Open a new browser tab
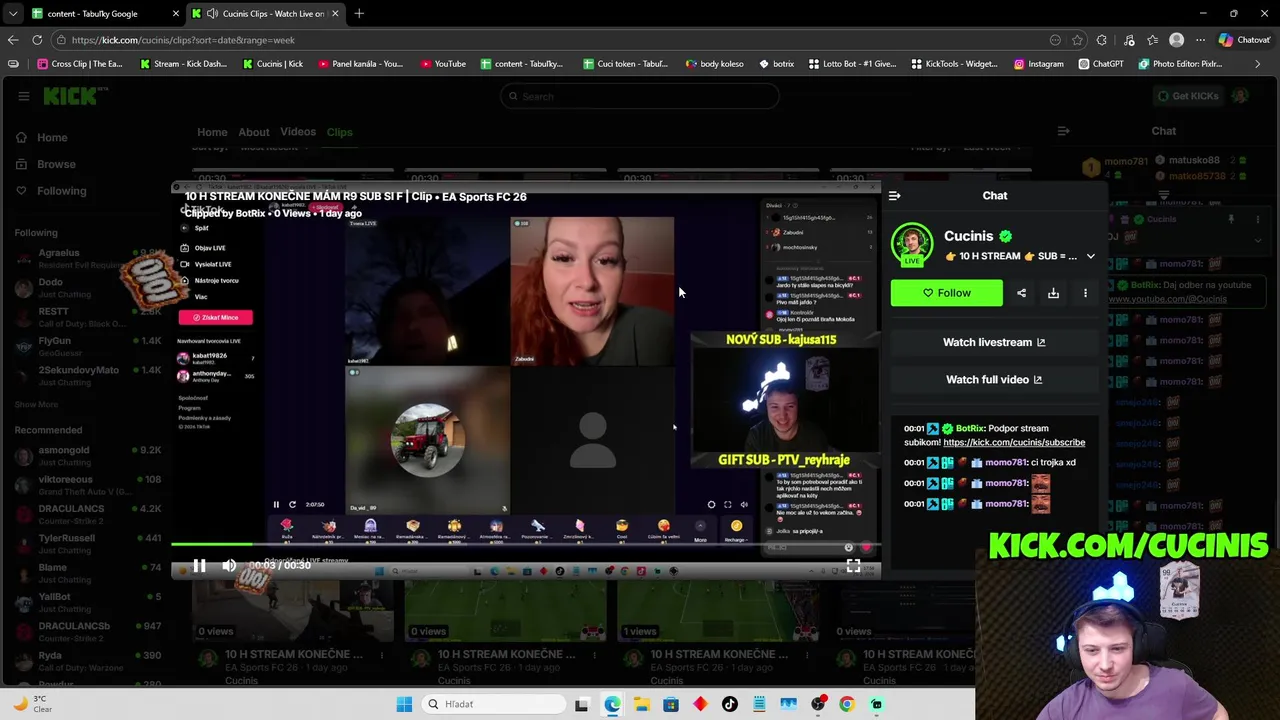 (x=359, y=14)
